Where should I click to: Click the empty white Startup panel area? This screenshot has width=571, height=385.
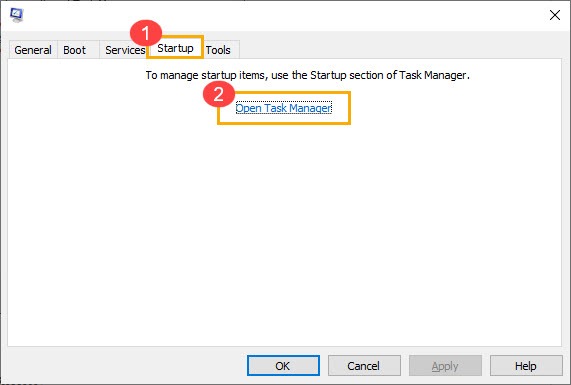284,233
